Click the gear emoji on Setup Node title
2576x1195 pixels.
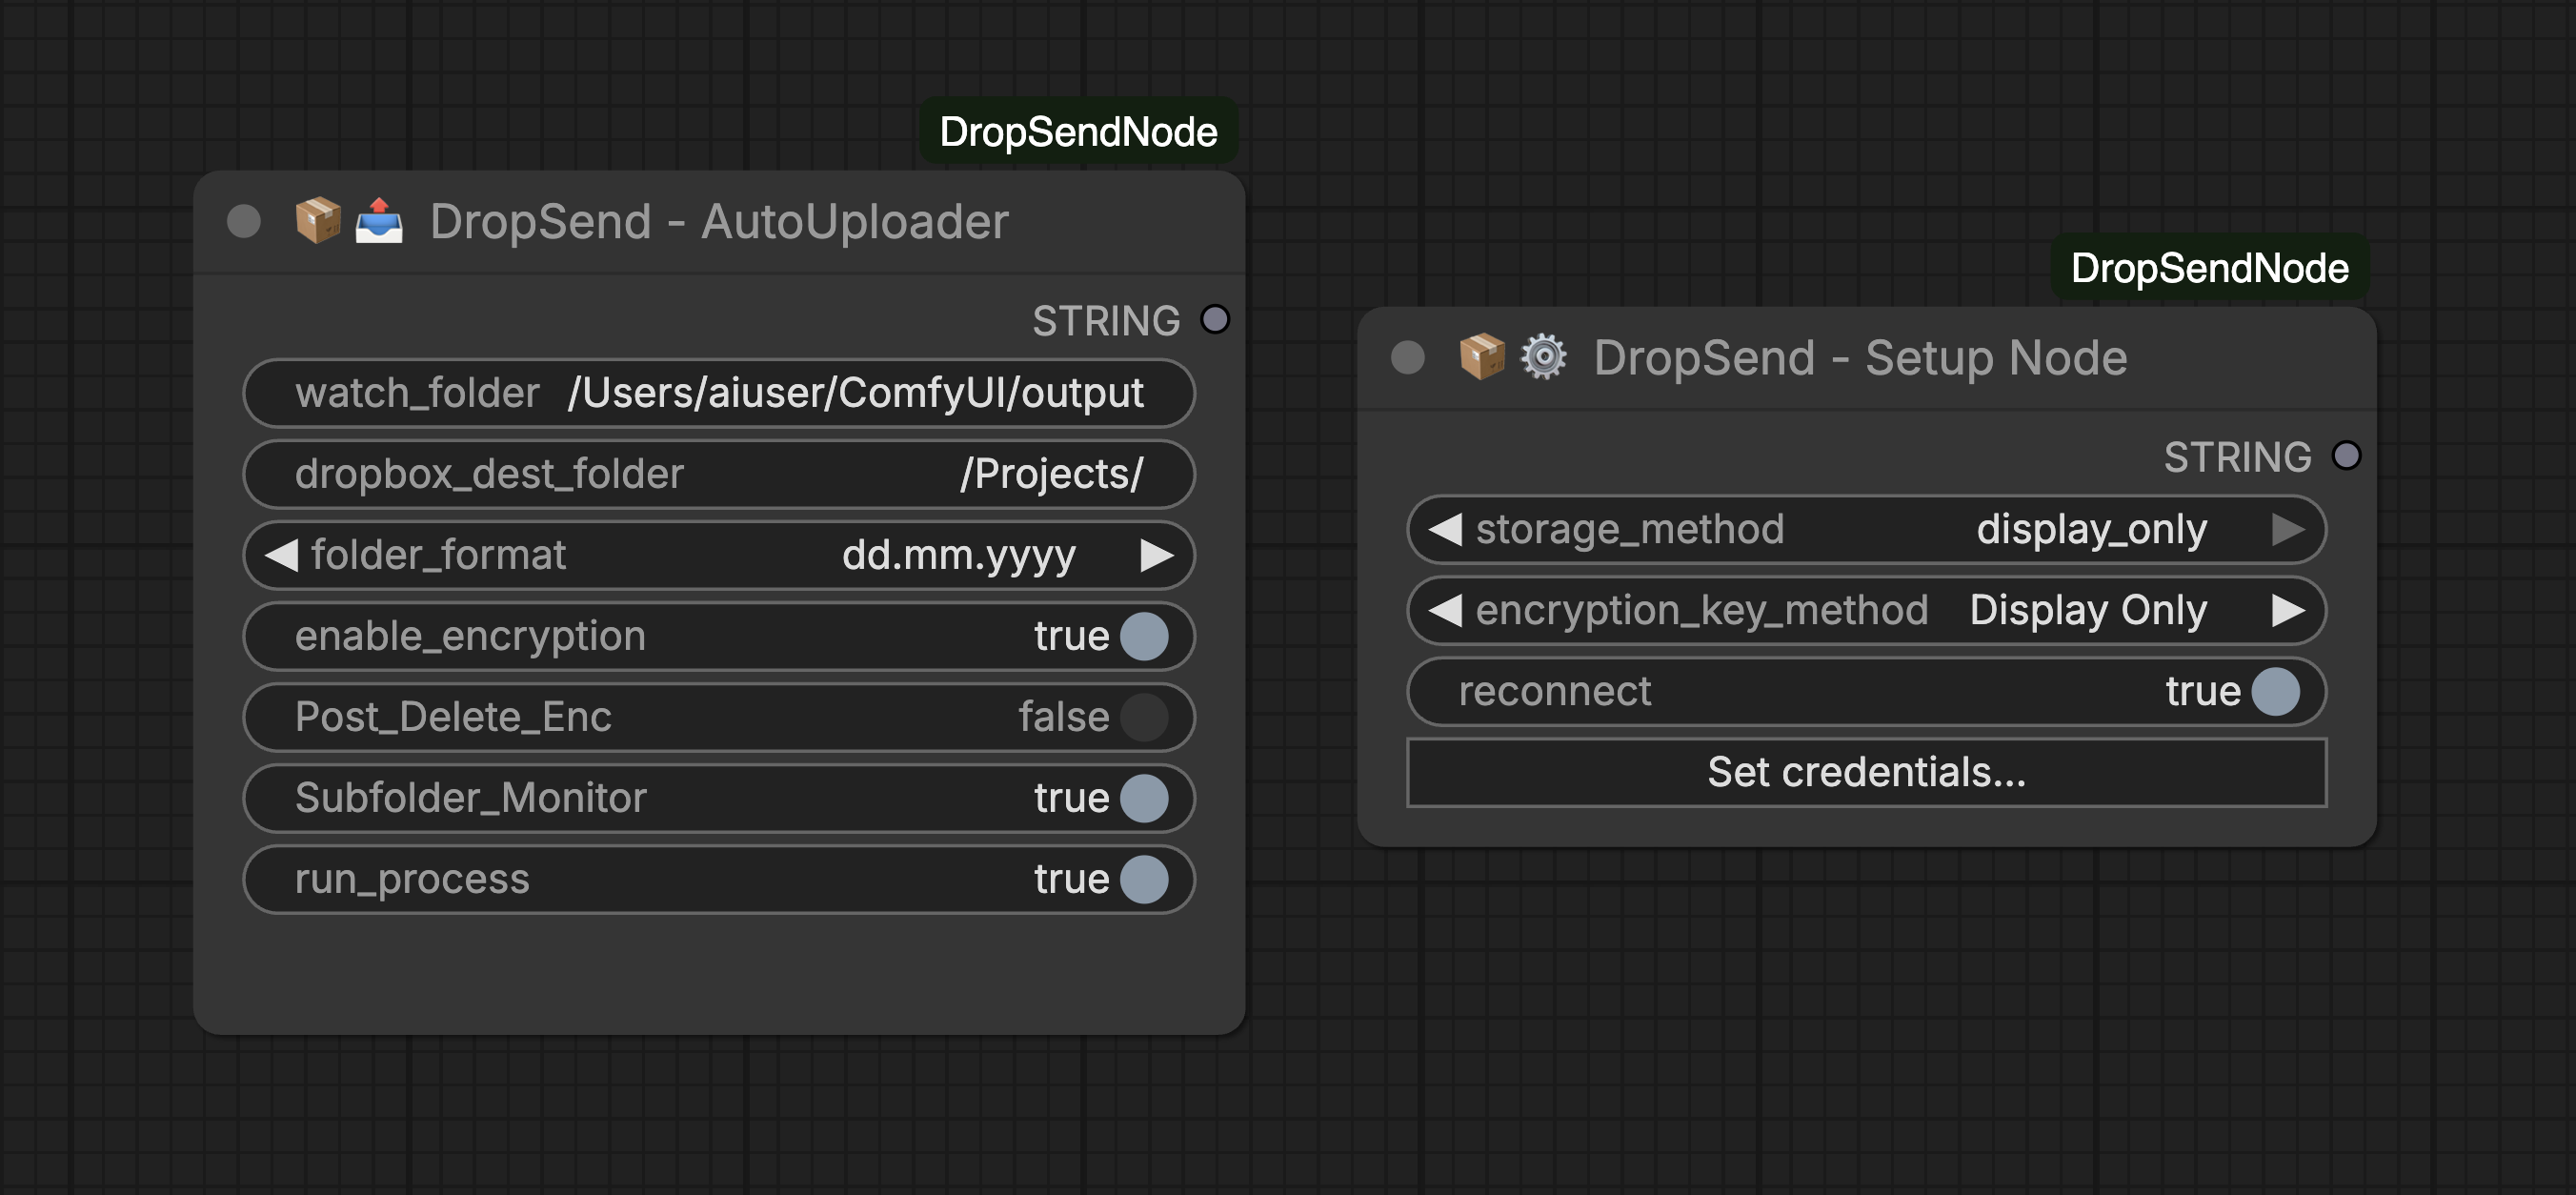pyautogui.click(x=1543, y=356)
